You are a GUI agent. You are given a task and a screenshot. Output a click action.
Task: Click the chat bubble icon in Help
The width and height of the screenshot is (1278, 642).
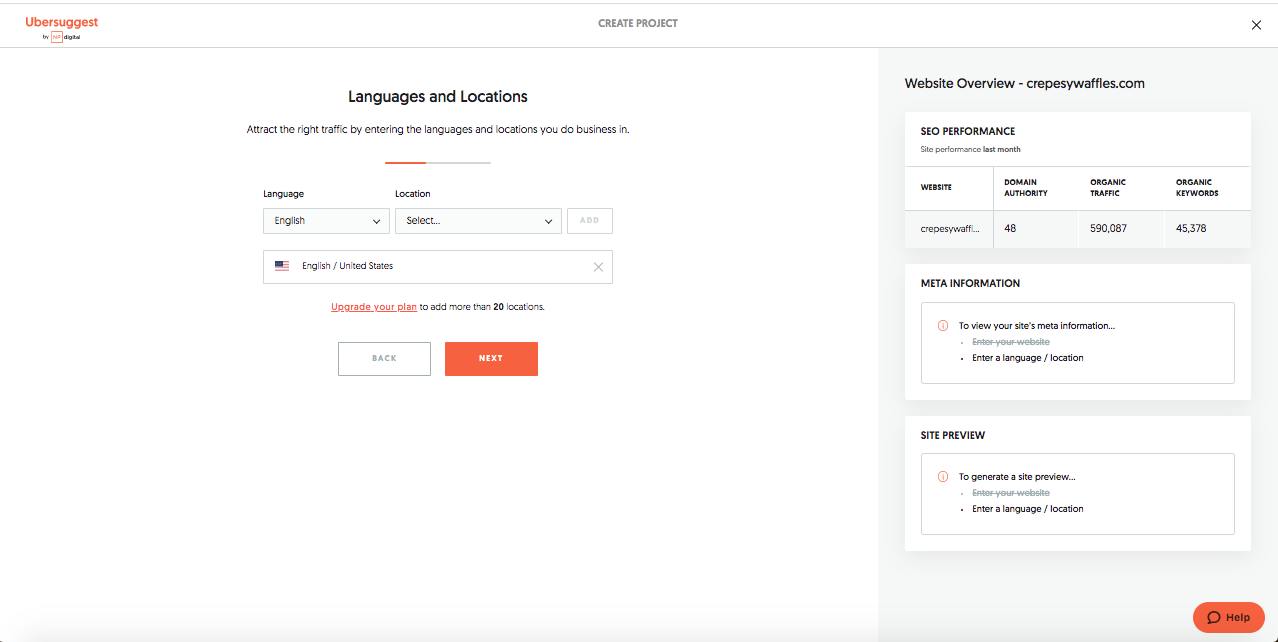click(x=1213, y=617)
